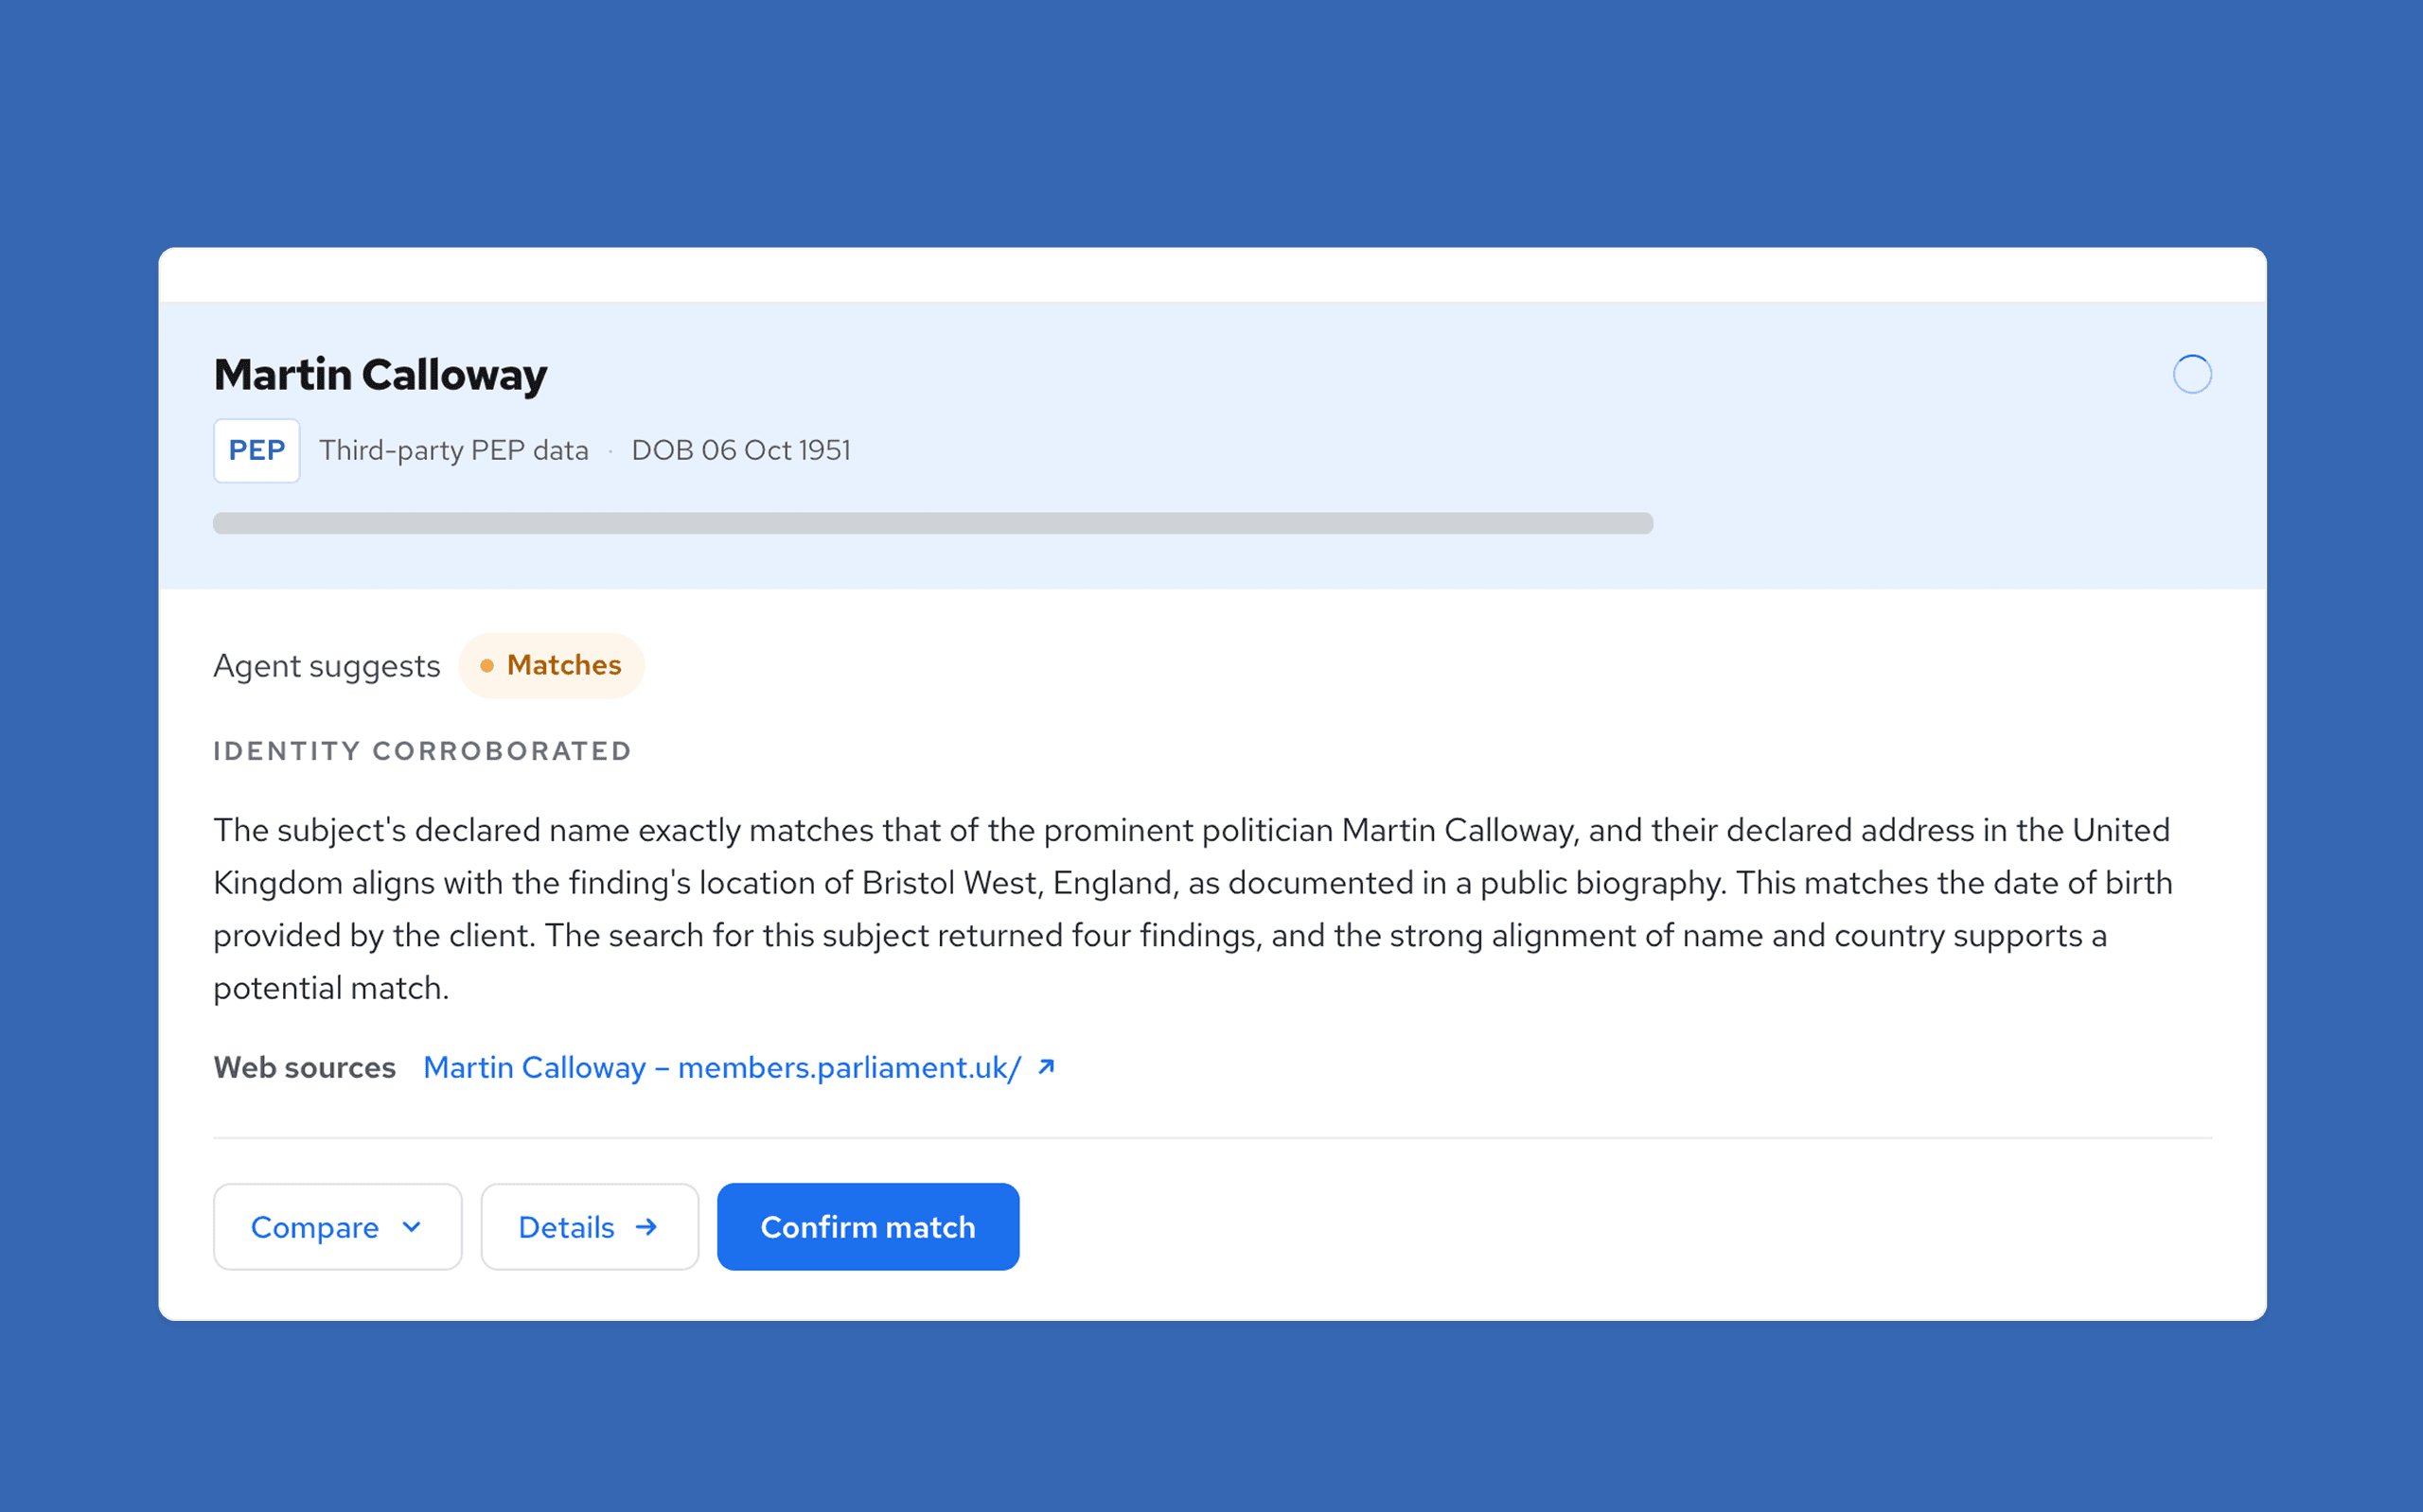The image size is (2423, 1512).
Task: Click the Matches suggestion pill
Action: pyautogui.click(x=551, y=665)
